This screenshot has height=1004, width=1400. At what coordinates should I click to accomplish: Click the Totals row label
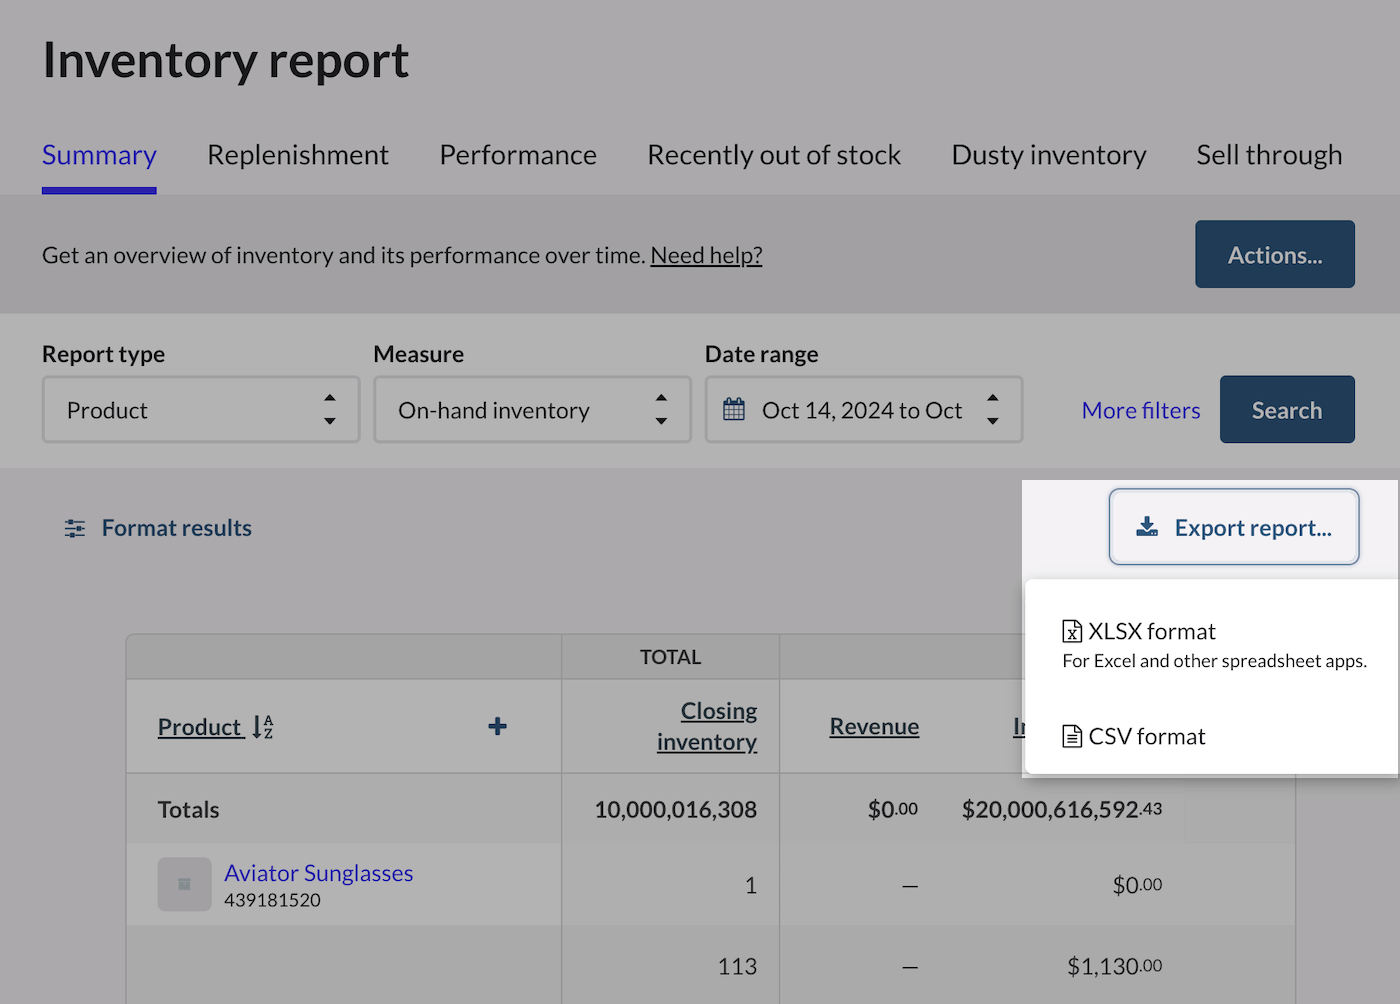(188, 810)
